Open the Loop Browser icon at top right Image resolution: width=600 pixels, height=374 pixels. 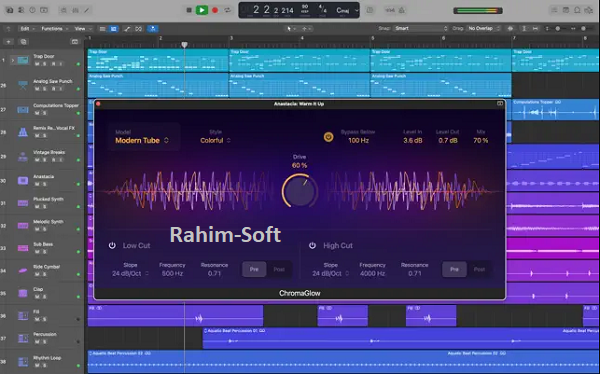[577, 10]
